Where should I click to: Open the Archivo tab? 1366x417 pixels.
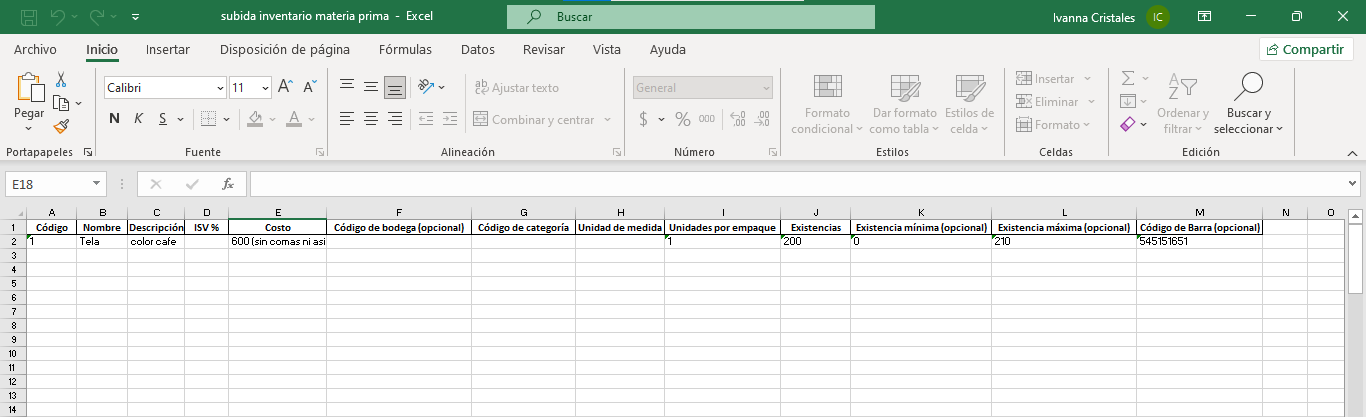35,49
